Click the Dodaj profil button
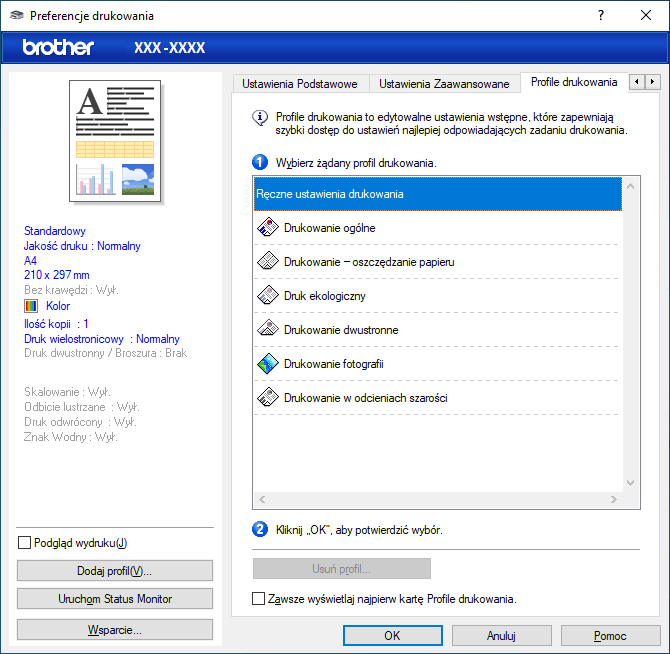Viewport: 670px width, 654px height. [x=115, y=571]
